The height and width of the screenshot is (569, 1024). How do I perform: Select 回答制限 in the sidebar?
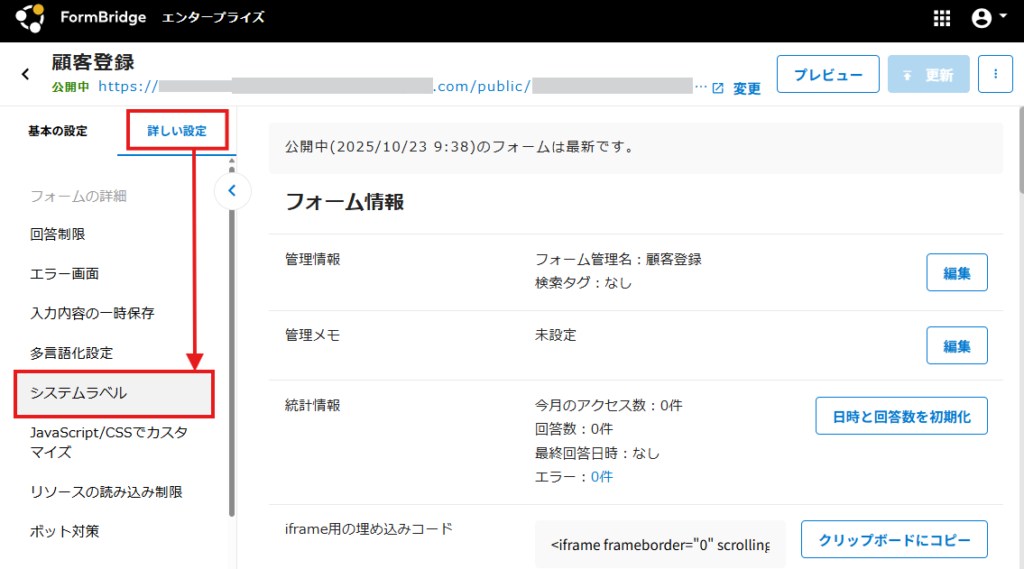[58, 234]
